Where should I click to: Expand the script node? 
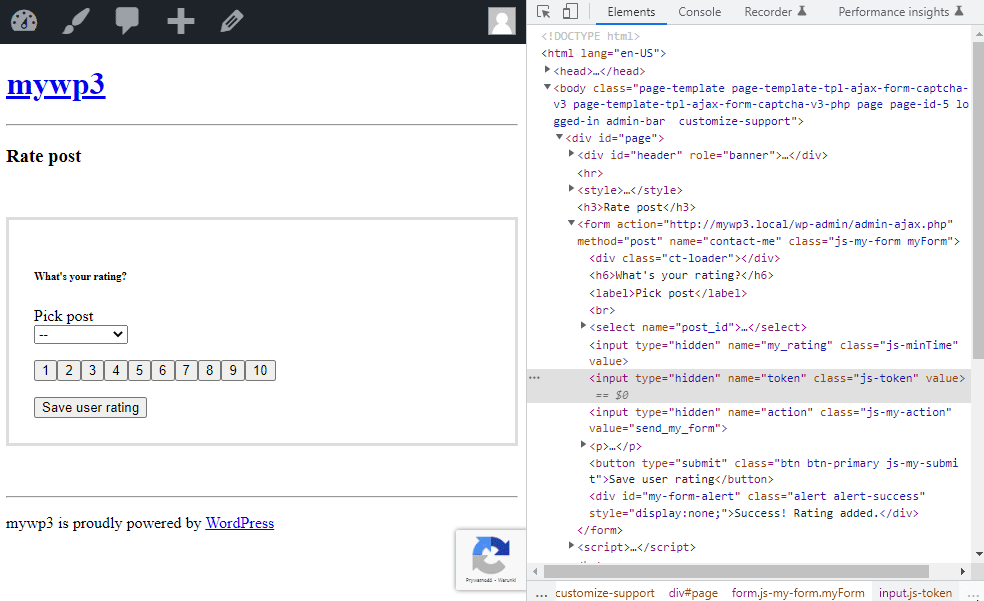[571, 545]
